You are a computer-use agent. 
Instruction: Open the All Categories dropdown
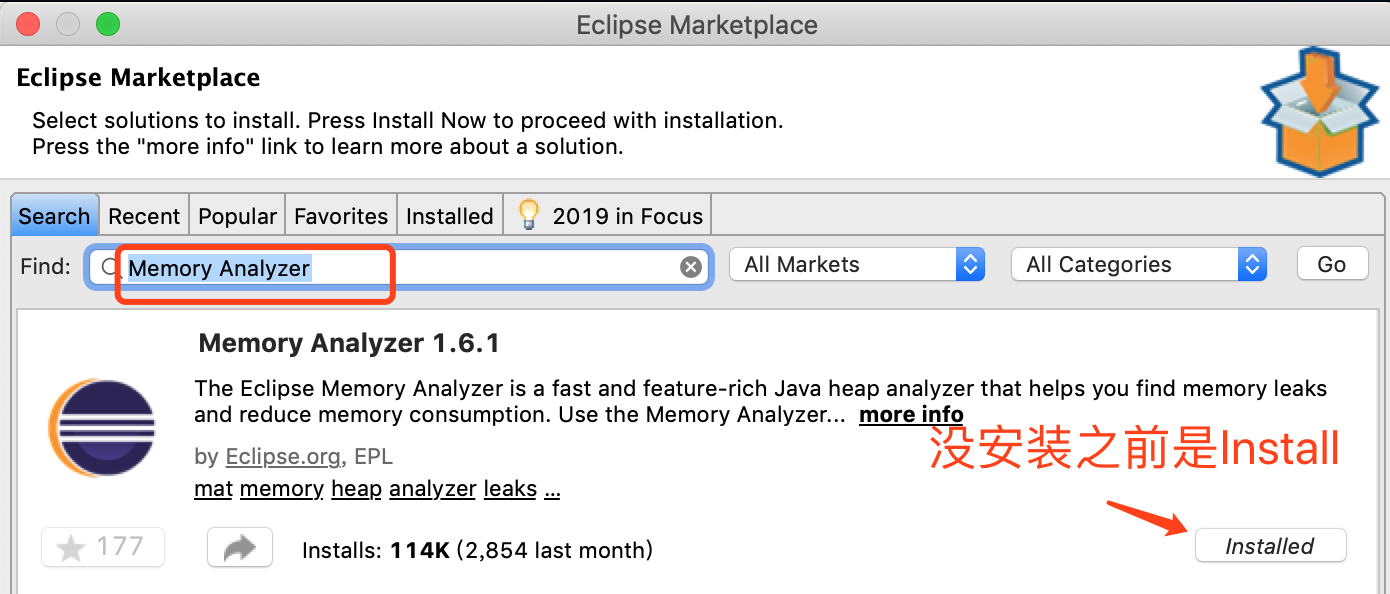[x=1139, y=265]
